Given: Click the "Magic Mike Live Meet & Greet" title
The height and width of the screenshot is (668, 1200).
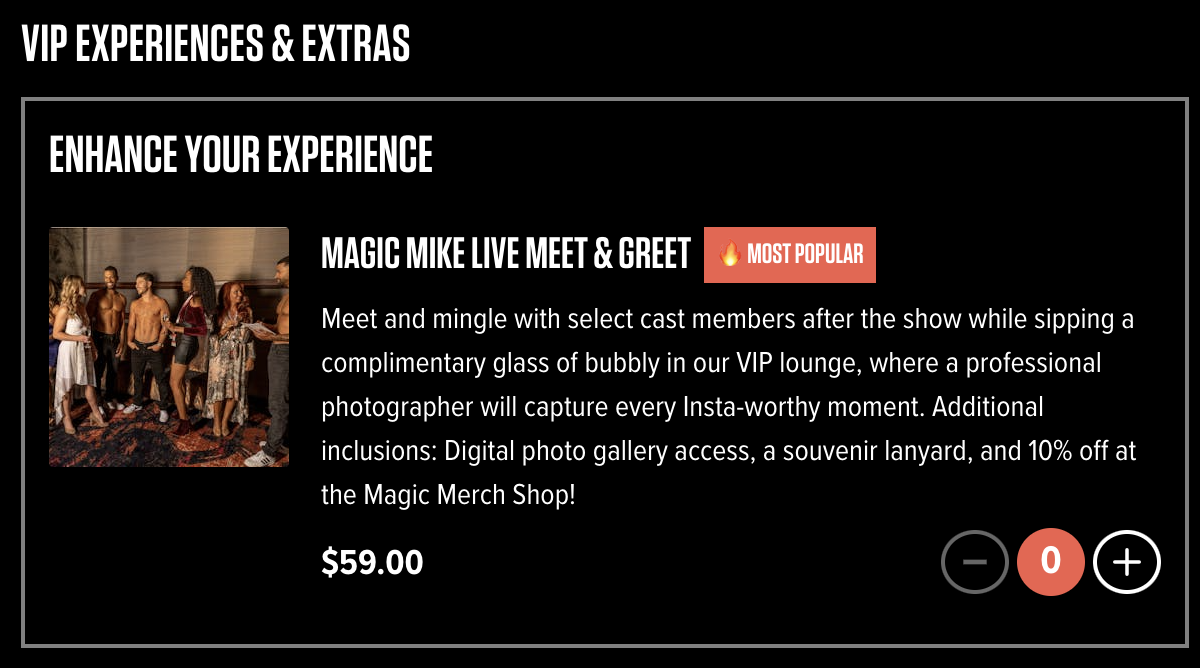Looking at the screenshot, I should [x=505, y=254].
